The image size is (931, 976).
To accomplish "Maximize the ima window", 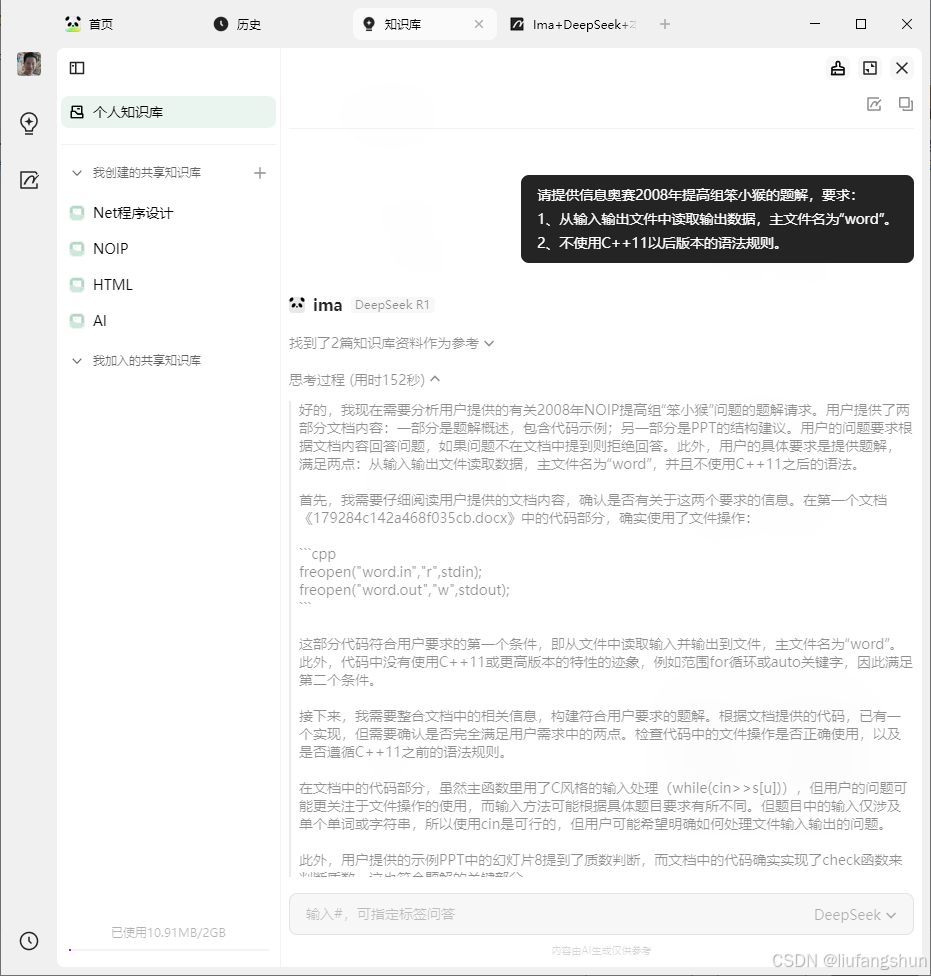I will pyautogui.click(x=861, y=24).
